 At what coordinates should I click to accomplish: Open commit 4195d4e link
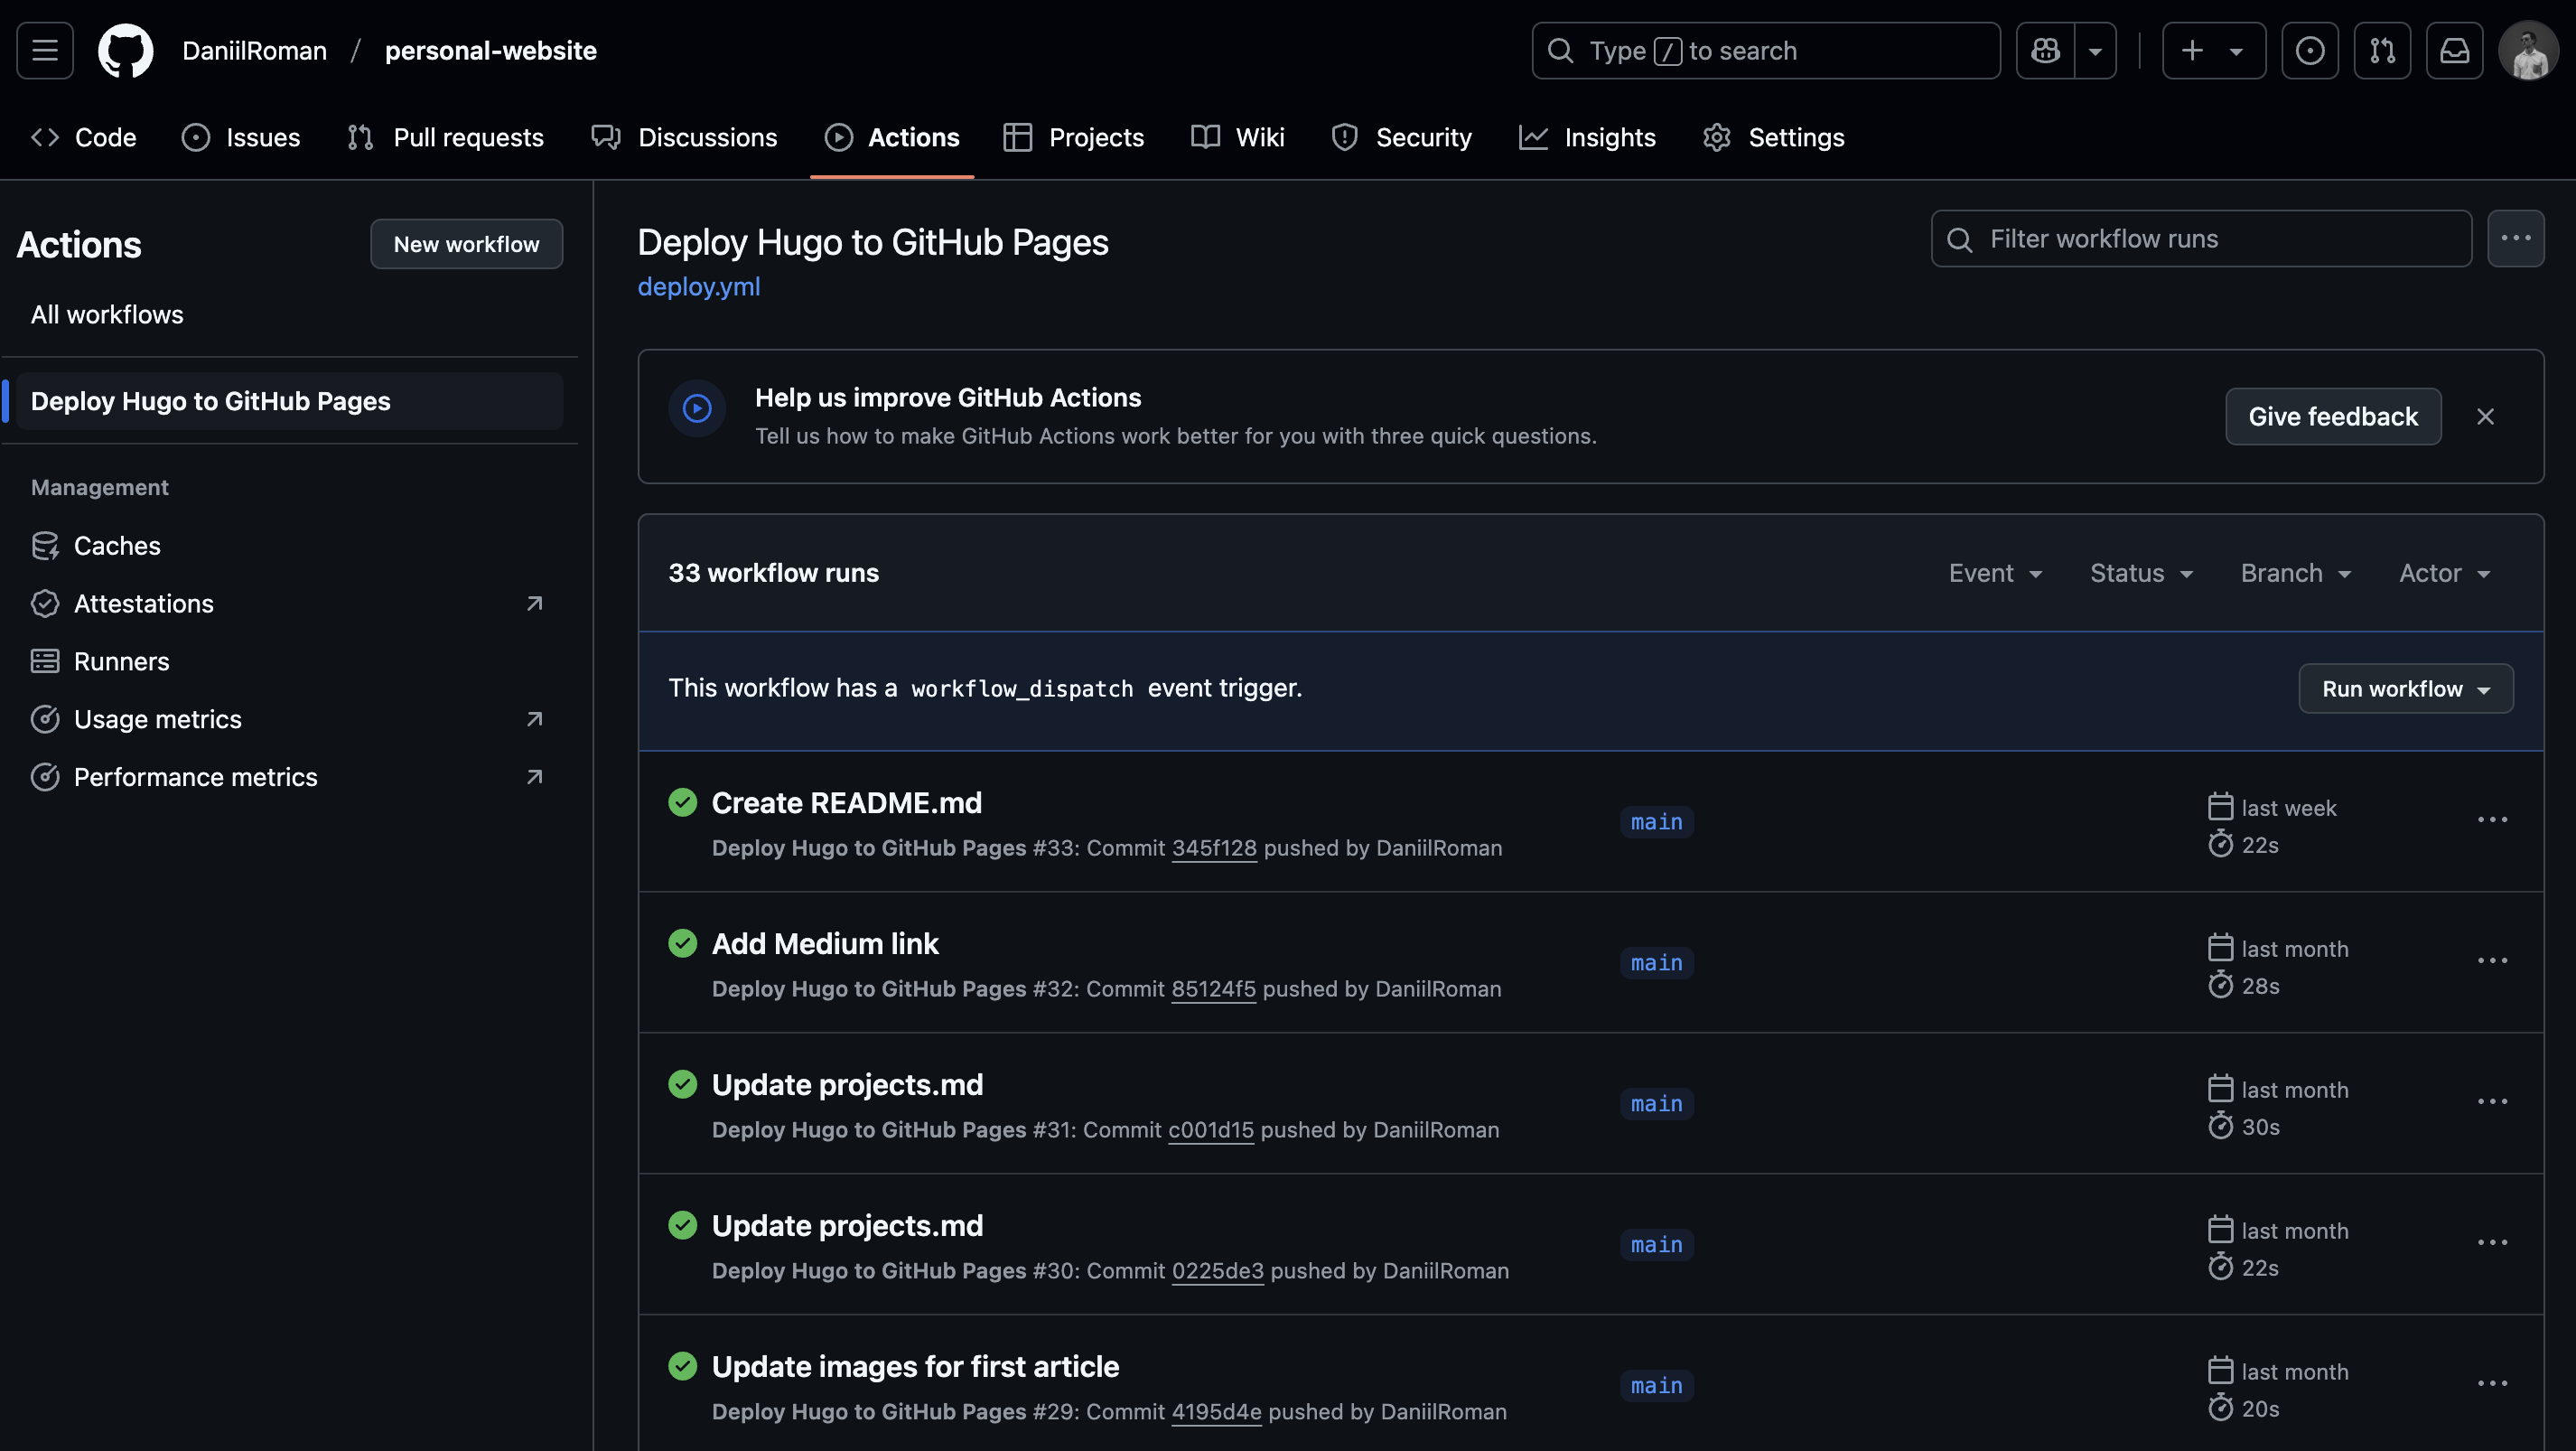click(1216, 1412)
